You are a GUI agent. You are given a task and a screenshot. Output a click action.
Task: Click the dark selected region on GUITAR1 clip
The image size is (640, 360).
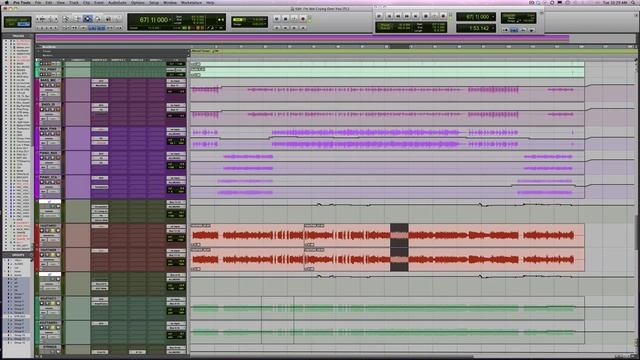click(x=399, y=236)
